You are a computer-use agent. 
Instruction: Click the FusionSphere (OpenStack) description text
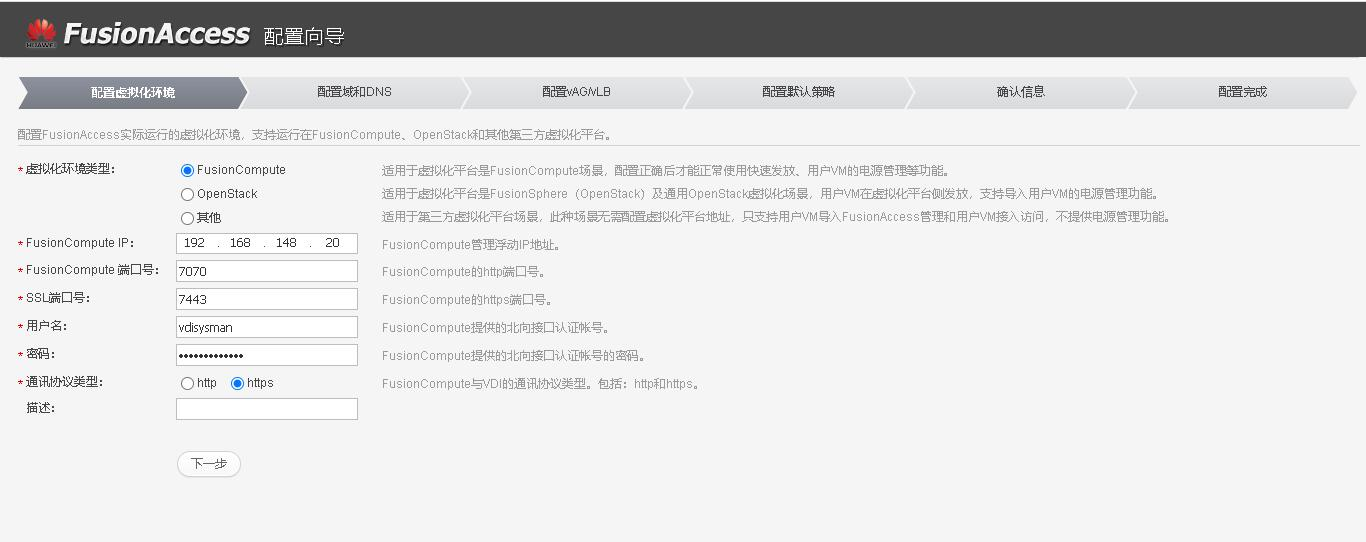click(771, 194)
